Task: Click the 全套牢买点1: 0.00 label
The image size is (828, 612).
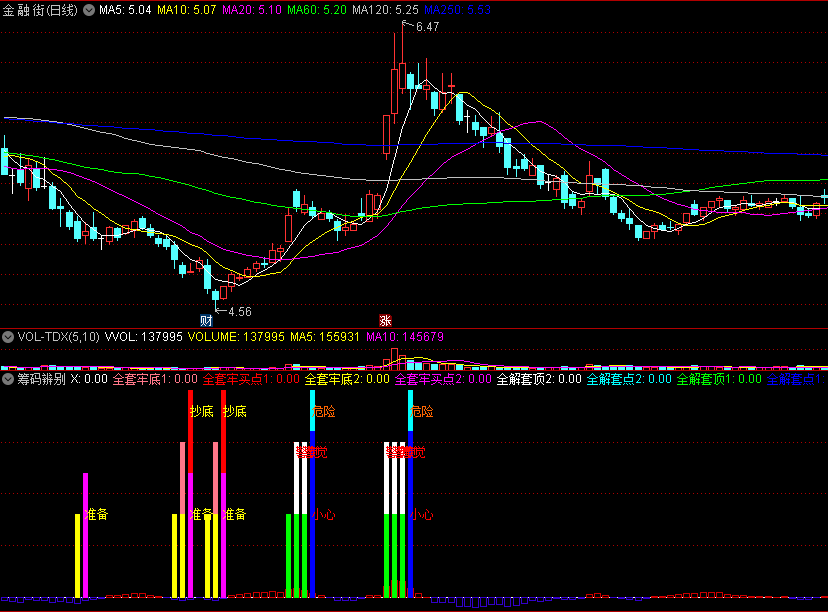Action: pos(251,379)
